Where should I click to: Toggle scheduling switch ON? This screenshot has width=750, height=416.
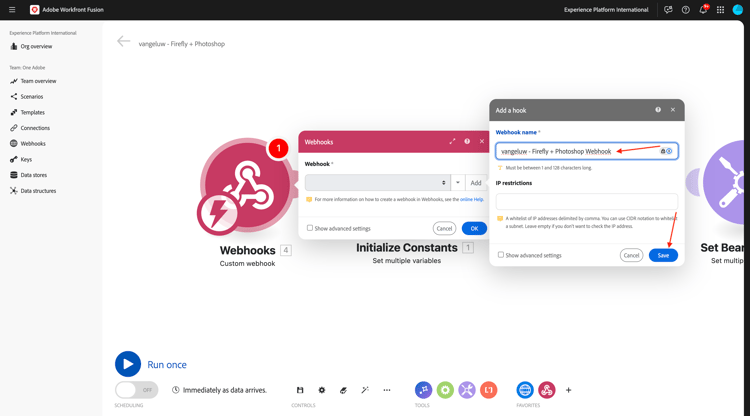[136, 390]
